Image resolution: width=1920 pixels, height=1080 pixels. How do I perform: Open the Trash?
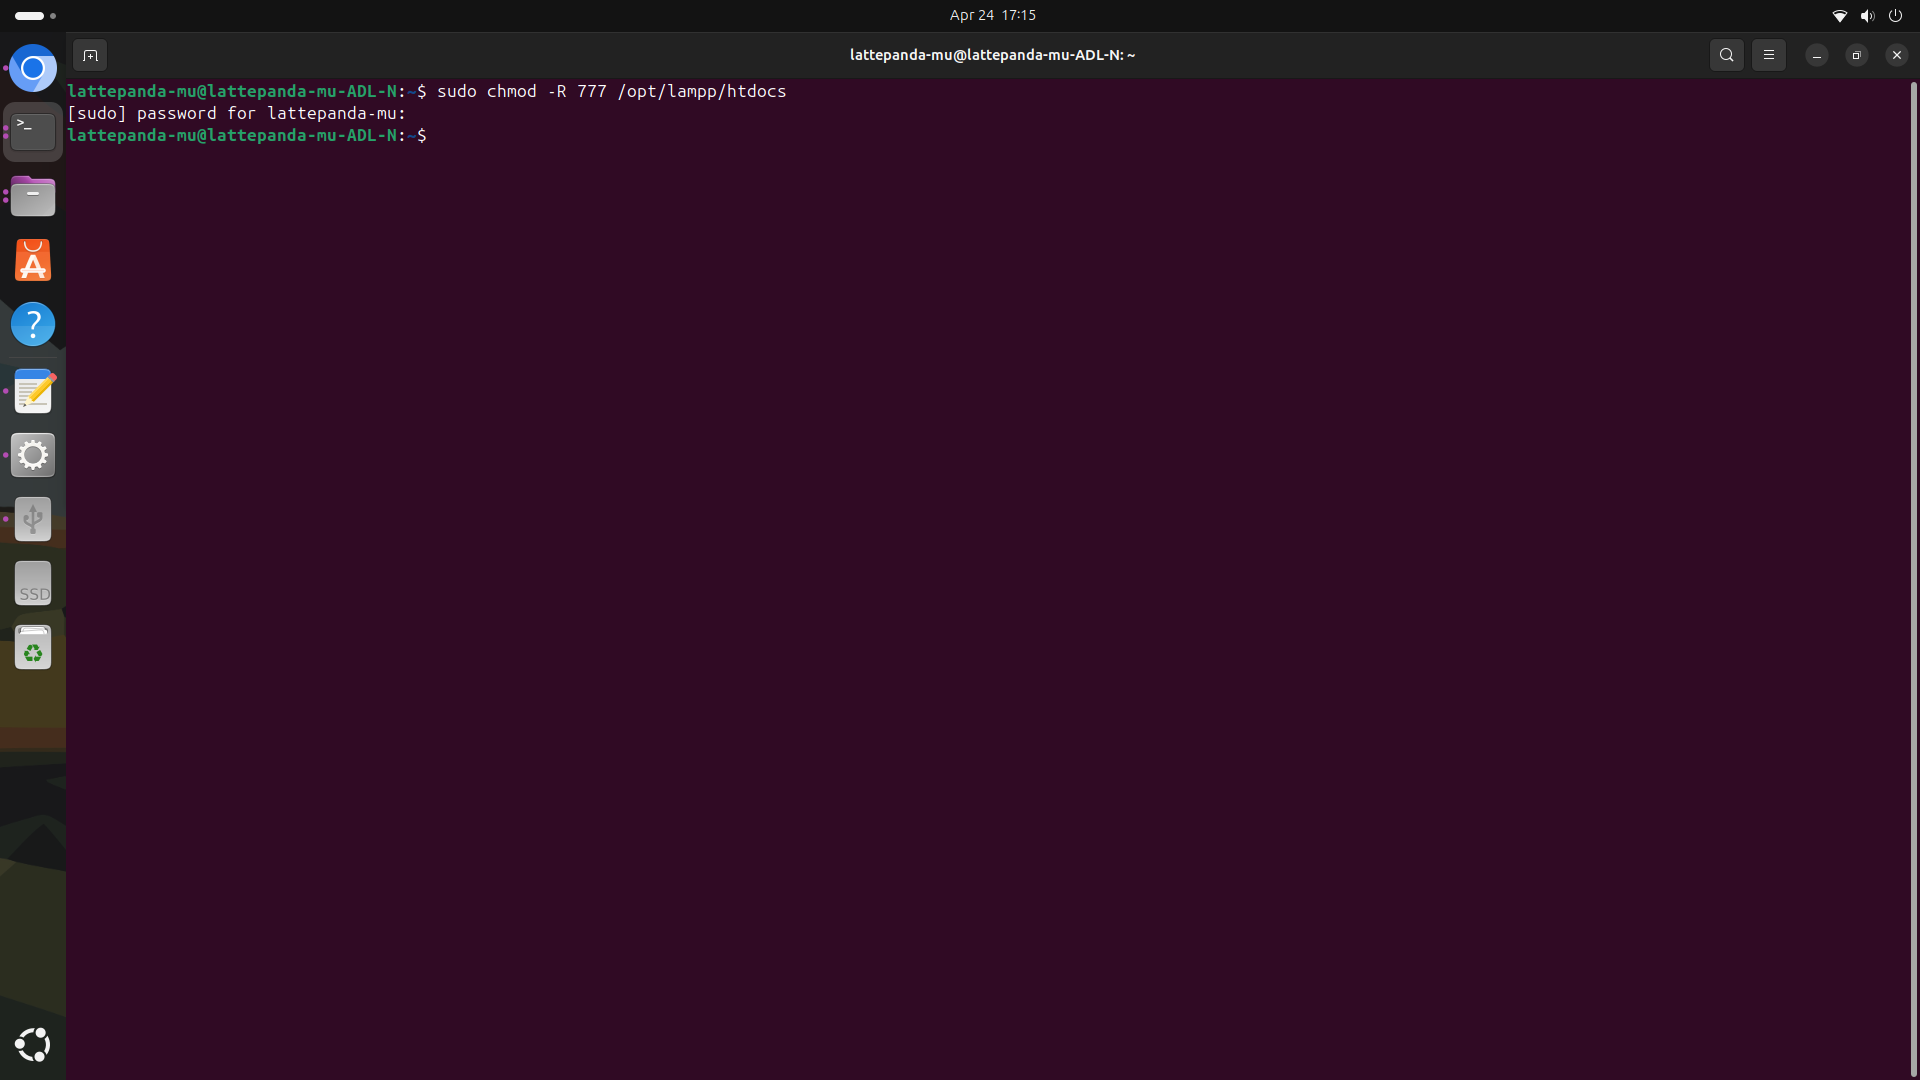pos(33,648)
